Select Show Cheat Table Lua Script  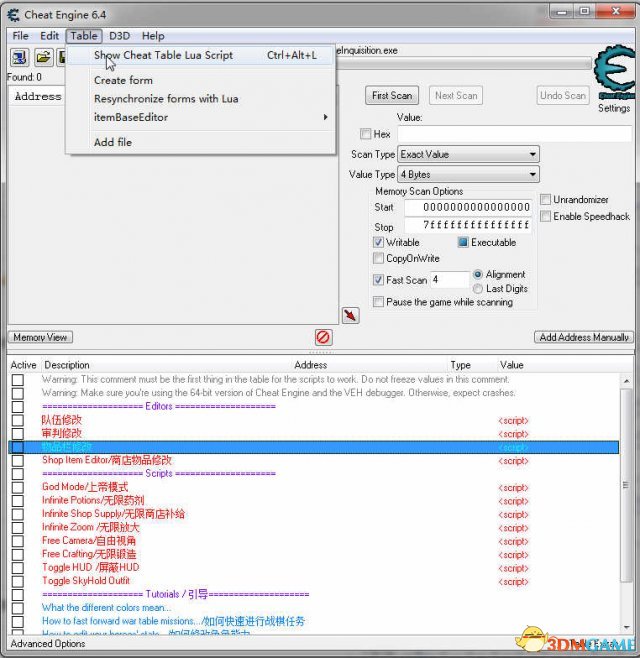tap(201, 55)
